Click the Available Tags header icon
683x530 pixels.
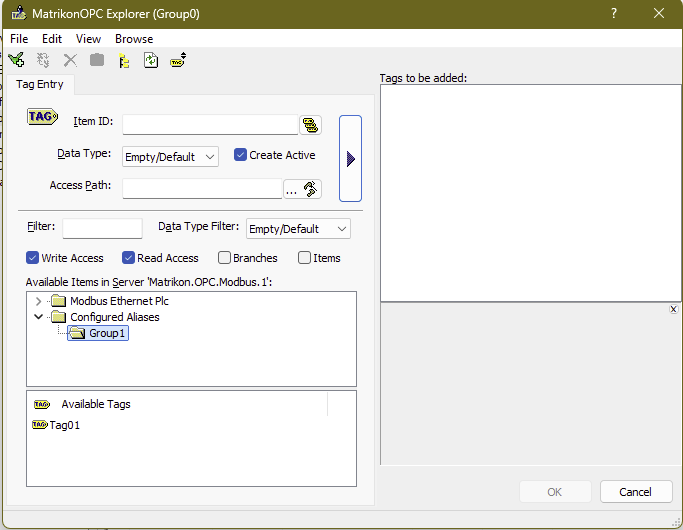pyautogui.click(x=42, y=405)
